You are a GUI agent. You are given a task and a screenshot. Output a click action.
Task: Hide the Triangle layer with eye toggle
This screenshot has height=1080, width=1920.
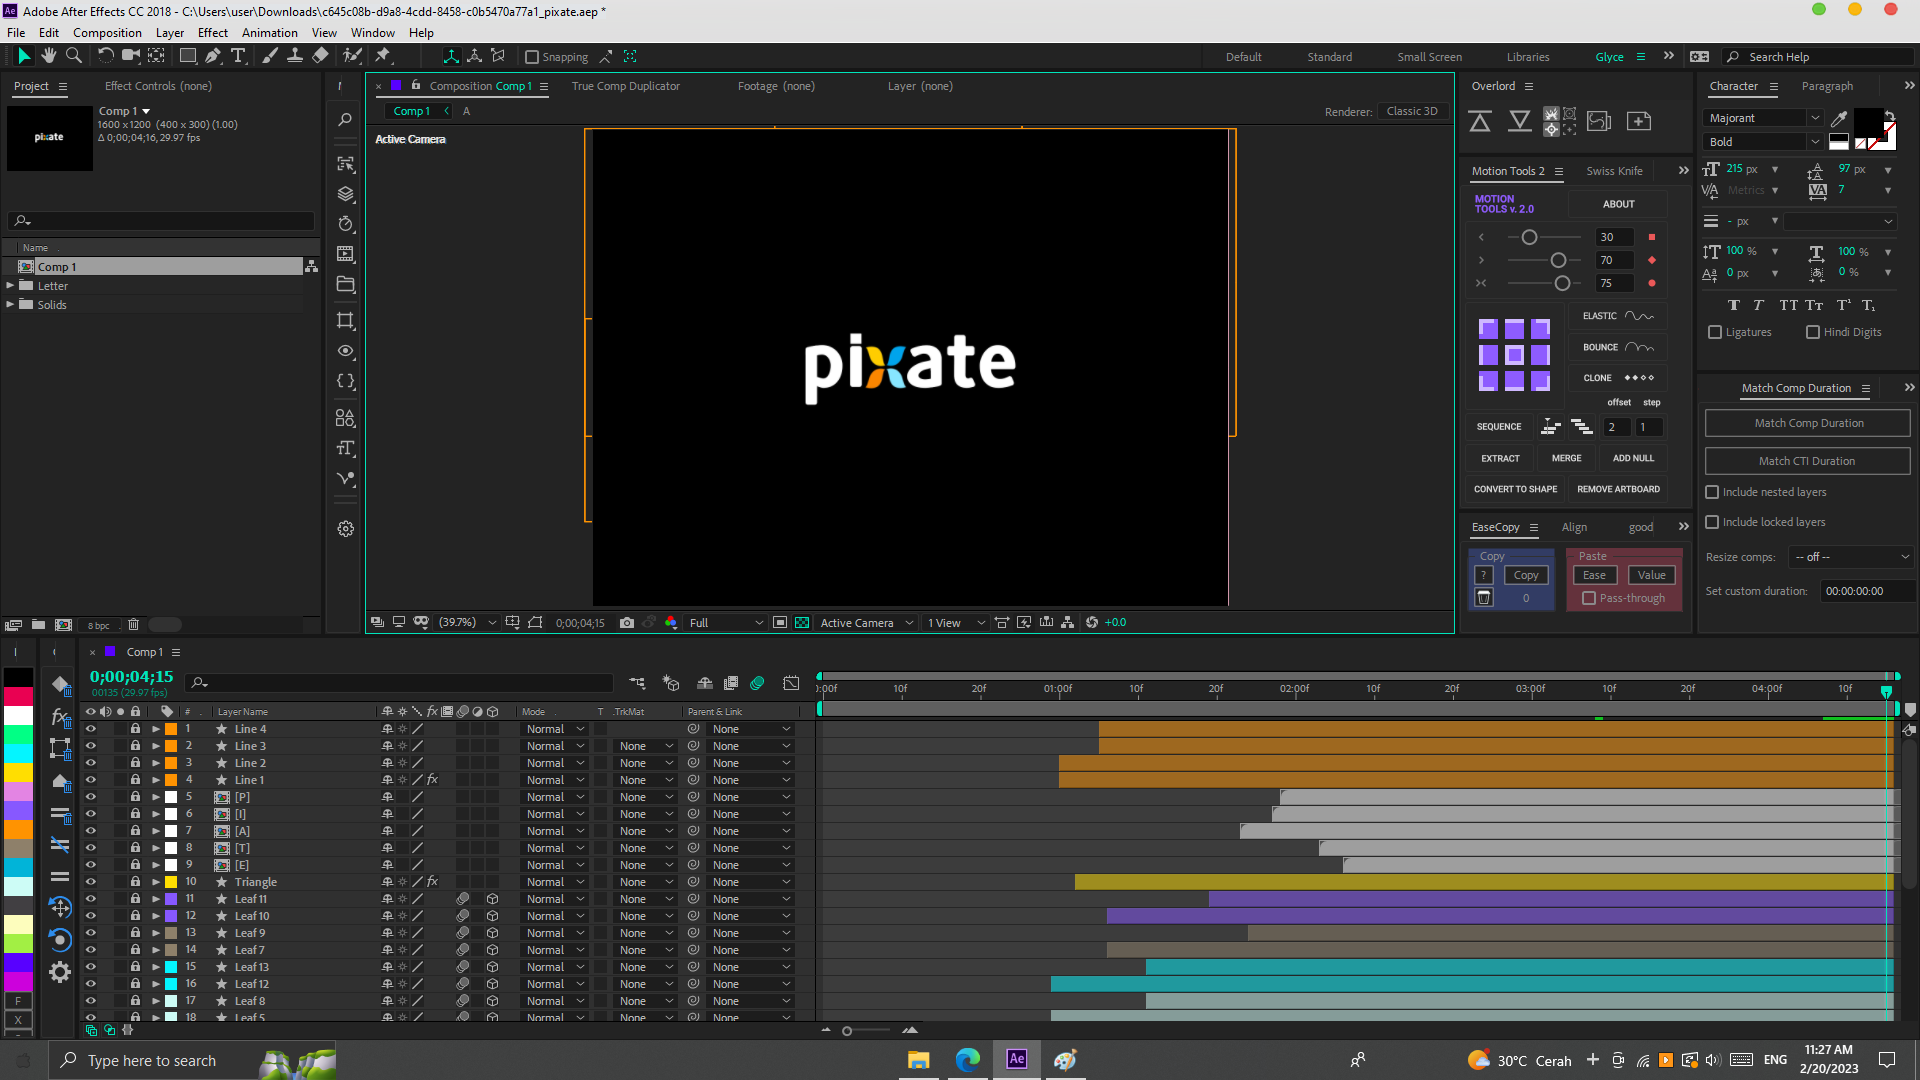pos(90,882)
